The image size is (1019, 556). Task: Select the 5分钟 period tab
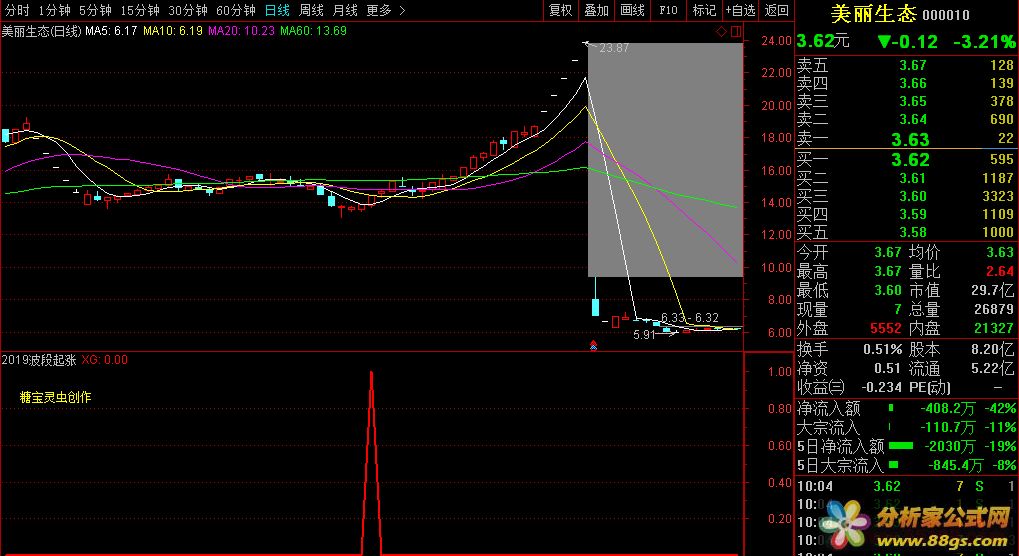96,10
